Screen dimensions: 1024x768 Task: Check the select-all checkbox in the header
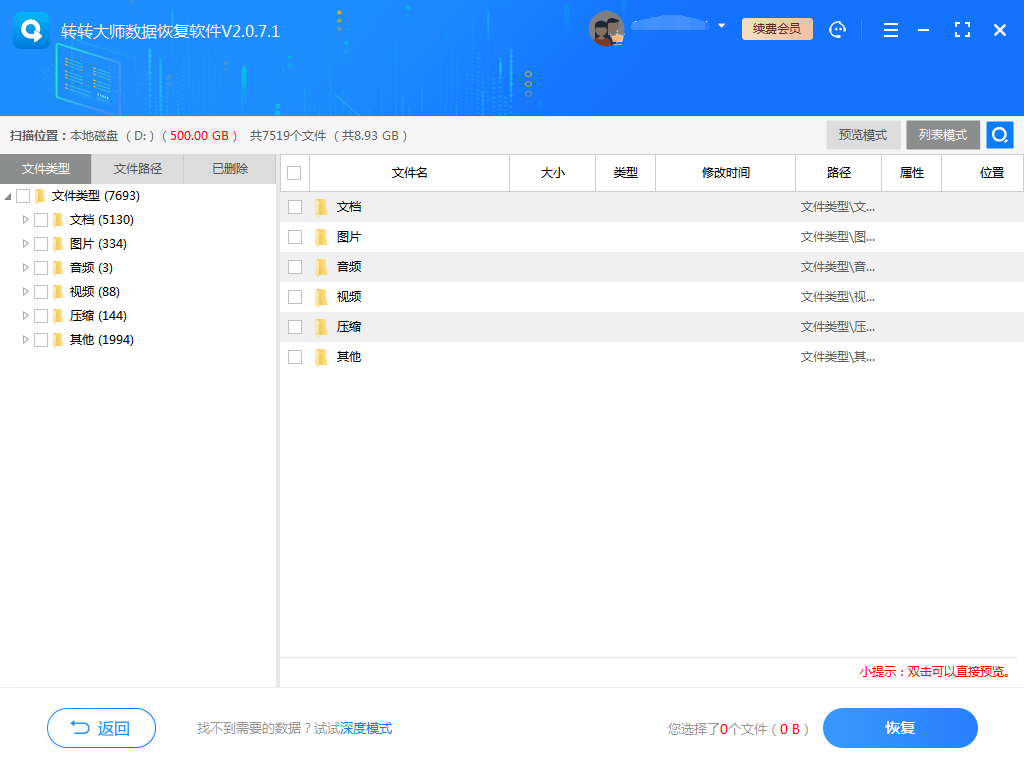click(293, 172)
